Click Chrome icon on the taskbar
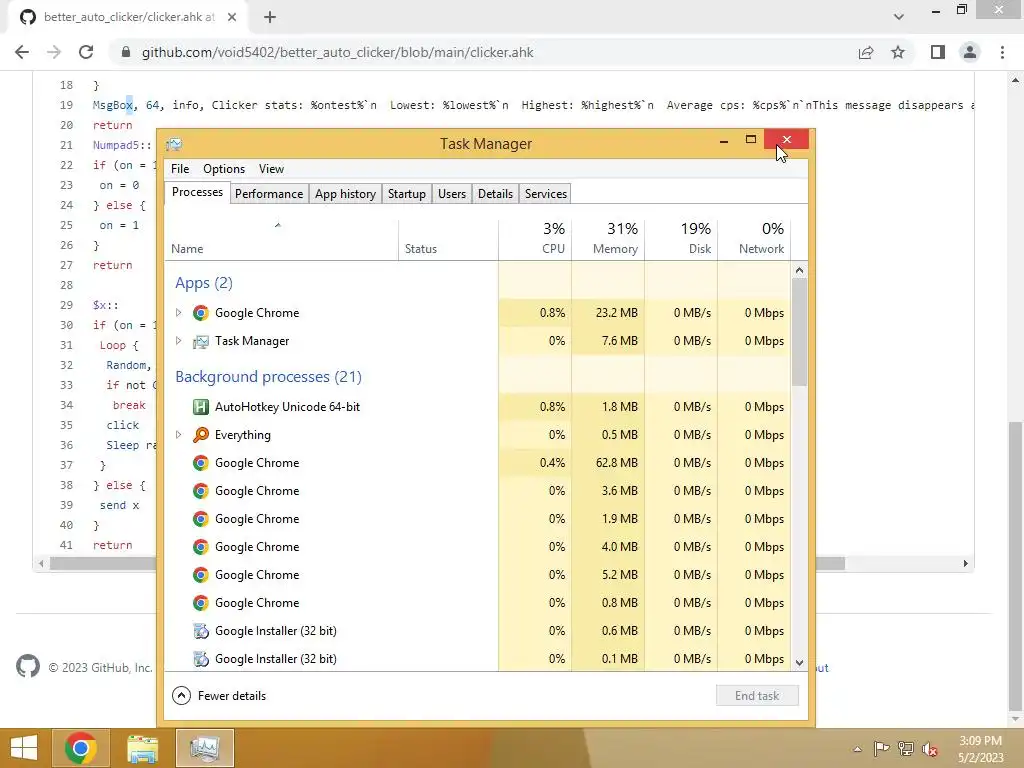1024x768 pixels. coord(81,748)
